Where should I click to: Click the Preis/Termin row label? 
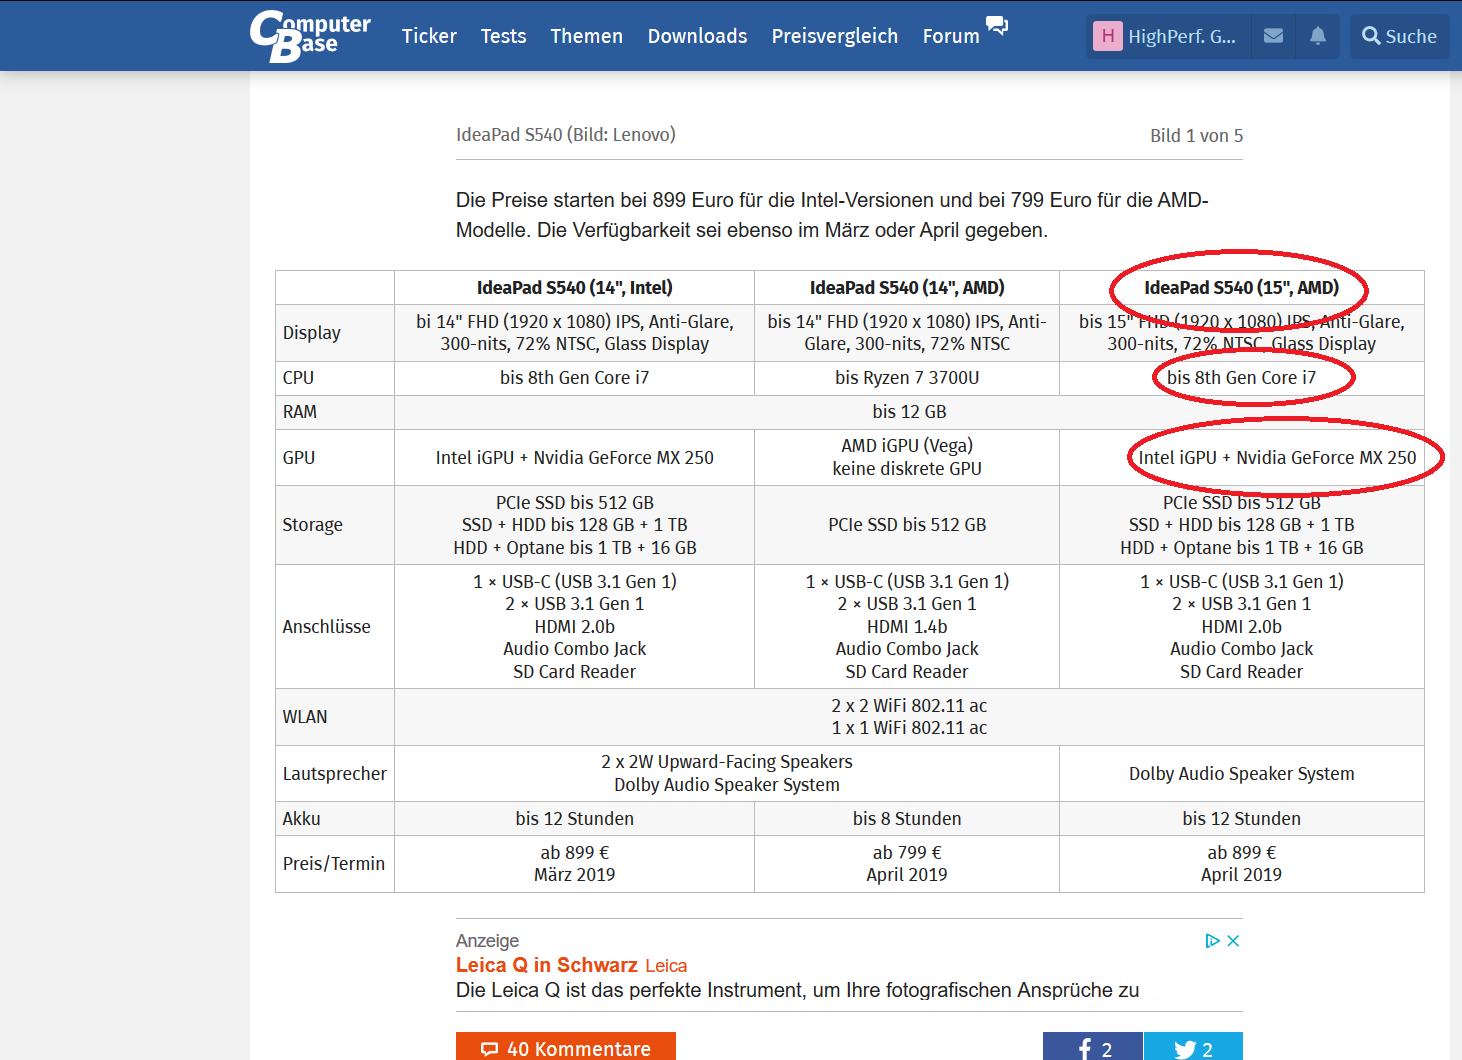(x=334, y=864)
